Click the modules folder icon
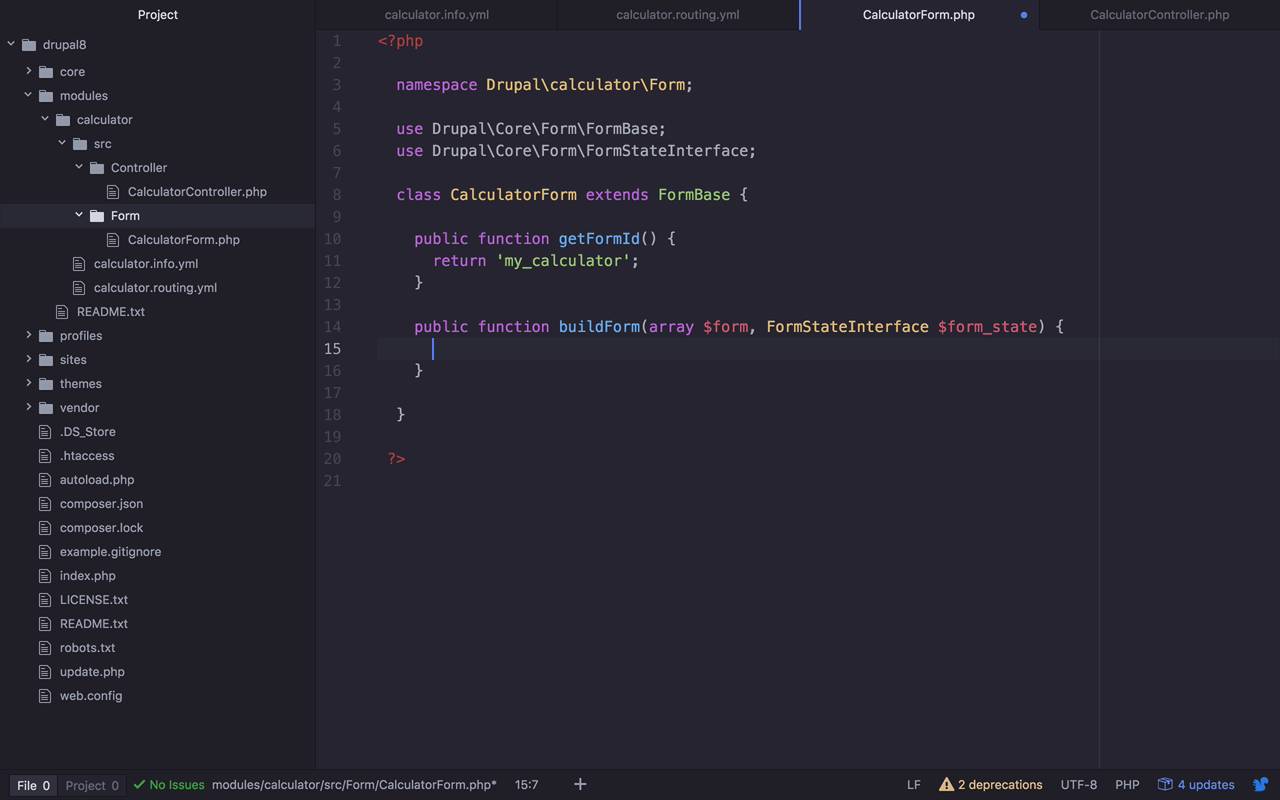The image size is (1280, 800). 46,95
